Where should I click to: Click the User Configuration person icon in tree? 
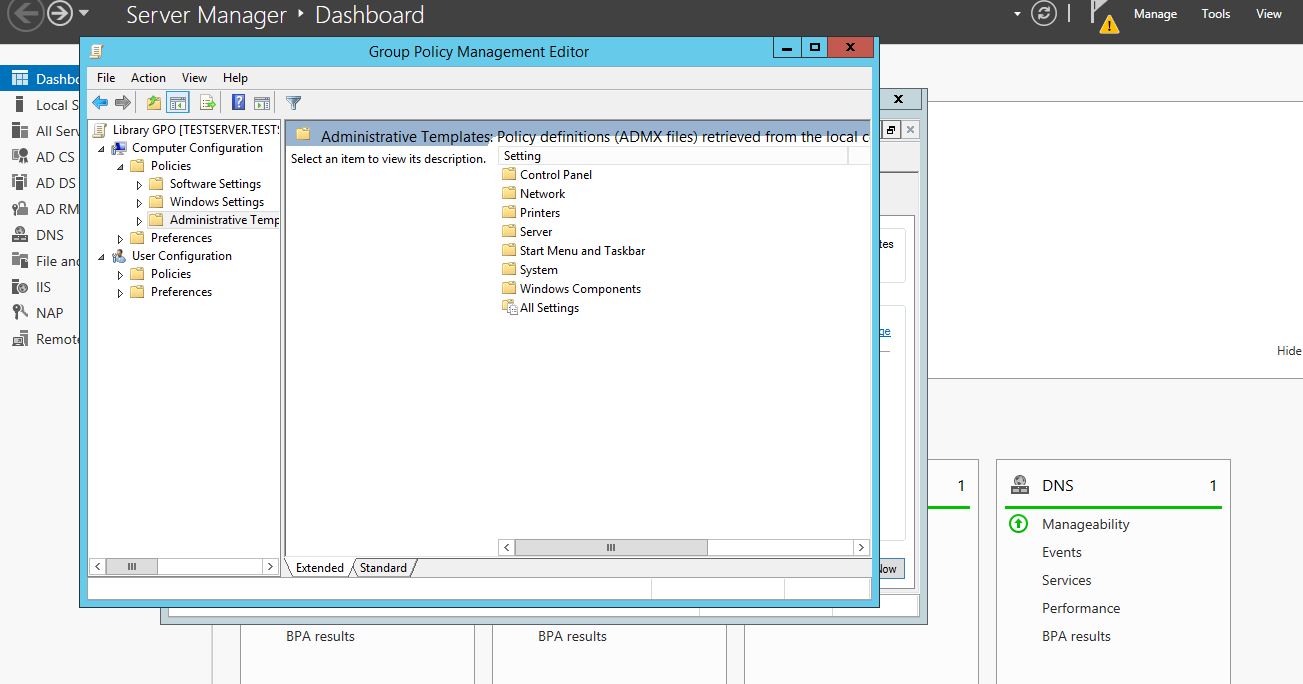tap(119, 256)
